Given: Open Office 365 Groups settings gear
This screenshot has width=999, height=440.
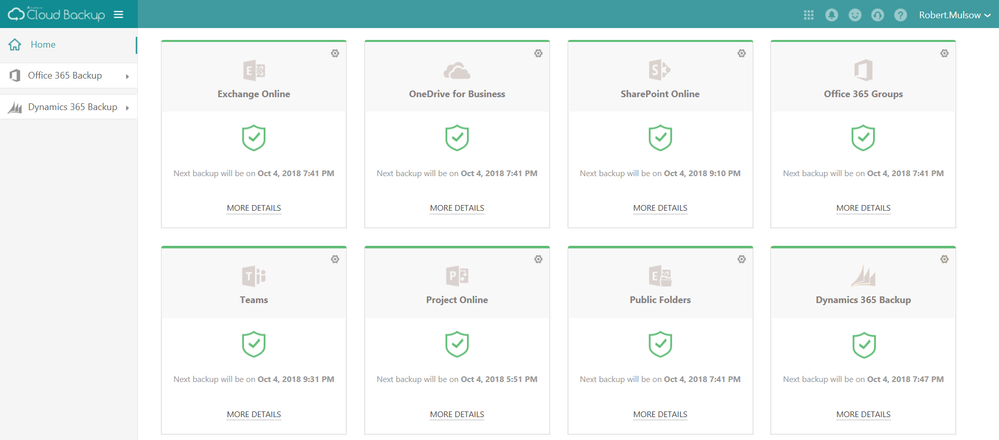Looking at the screenshot, I should pos(945,53).
